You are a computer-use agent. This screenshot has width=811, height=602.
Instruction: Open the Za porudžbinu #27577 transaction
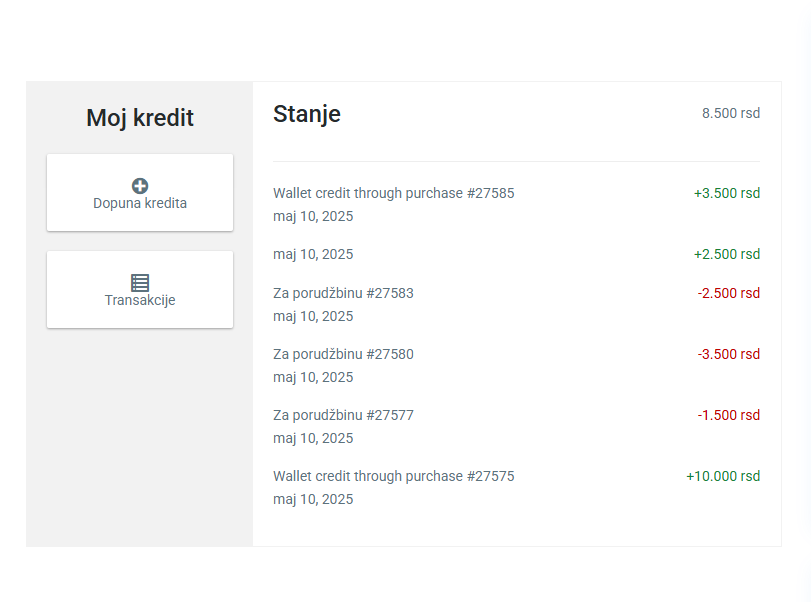coord(343,415)
